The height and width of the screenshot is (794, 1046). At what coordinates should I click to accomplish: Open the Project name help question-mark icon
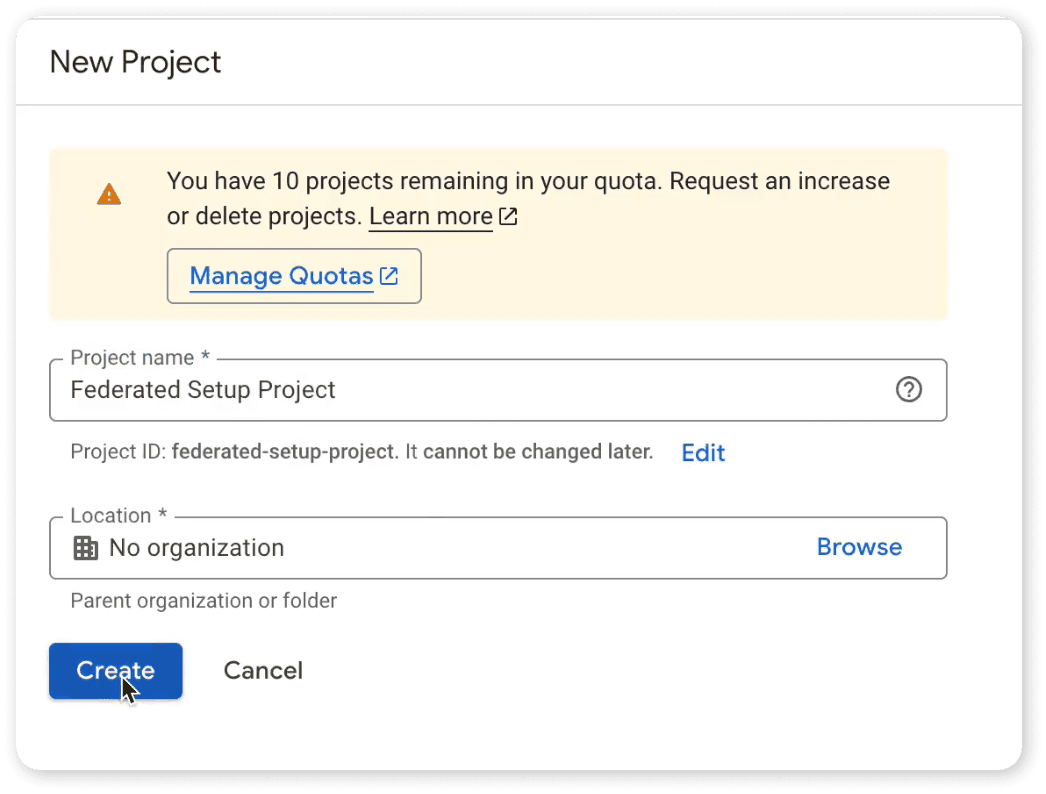[x=908, y=390]
